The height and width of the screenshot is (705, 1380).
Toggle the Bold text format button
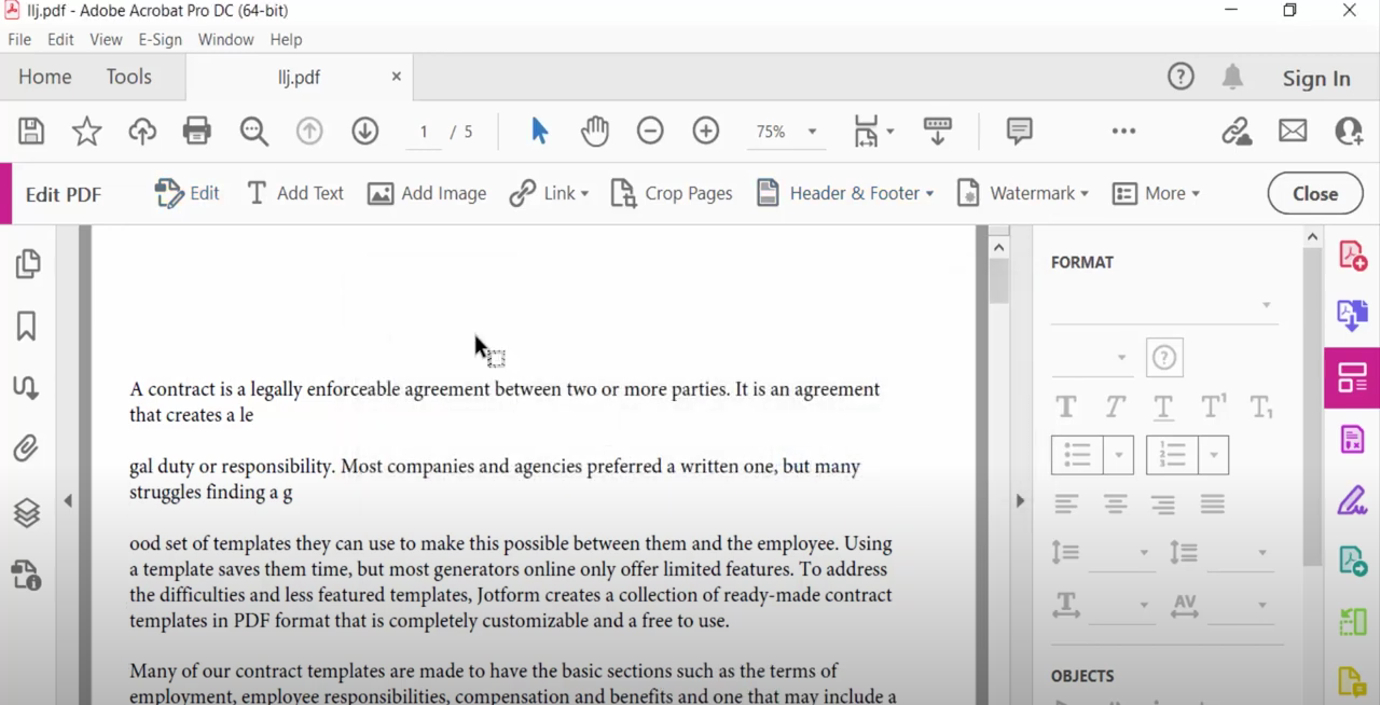tap(1066, 407)
